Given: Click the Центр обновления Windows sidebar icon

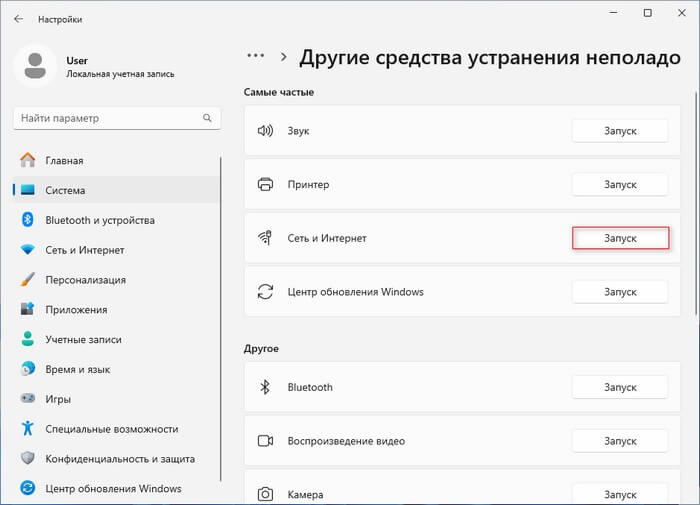Looking at the screenshot, I should coord(28,488).
